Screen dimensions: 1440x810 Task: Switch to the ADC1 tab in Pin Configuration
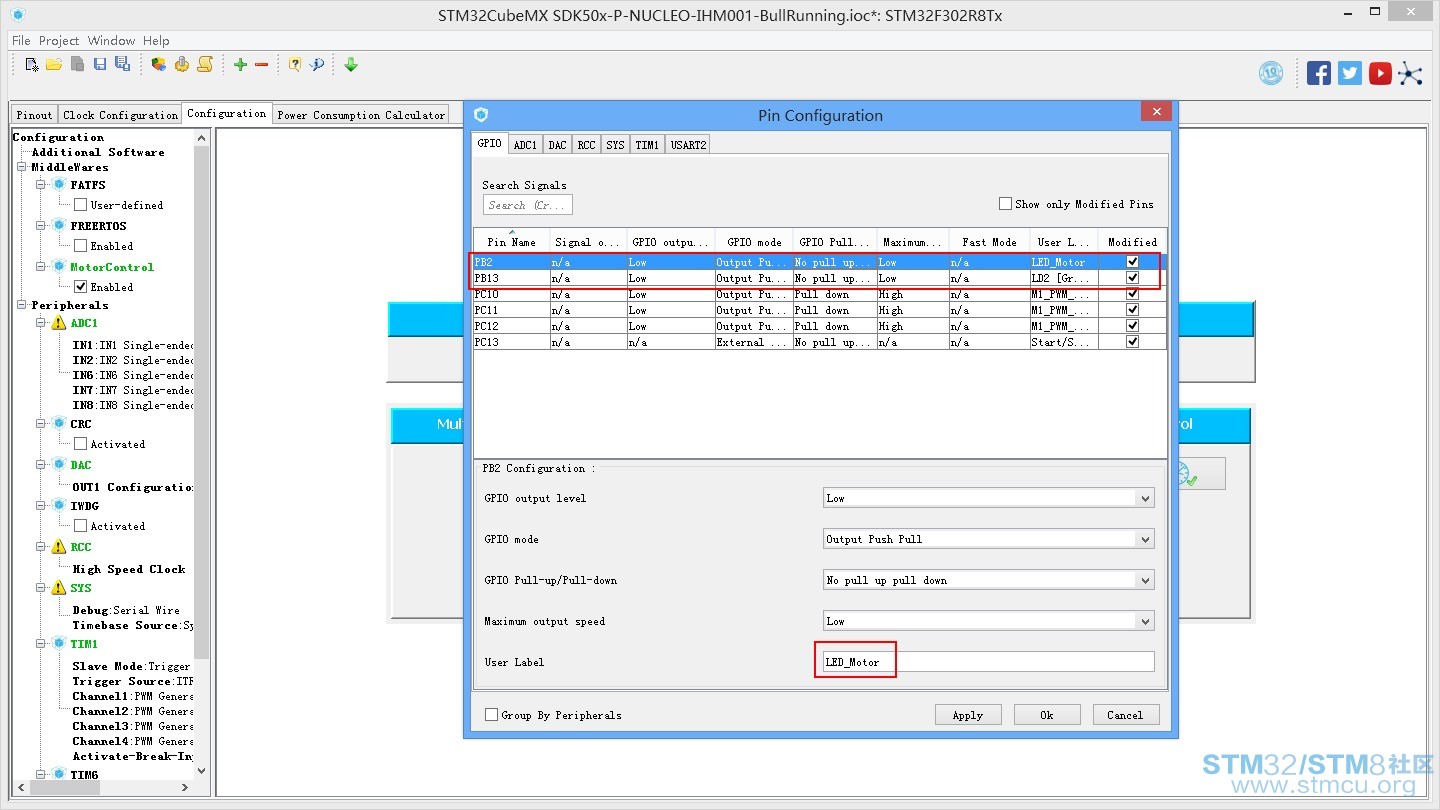[525, 145]
